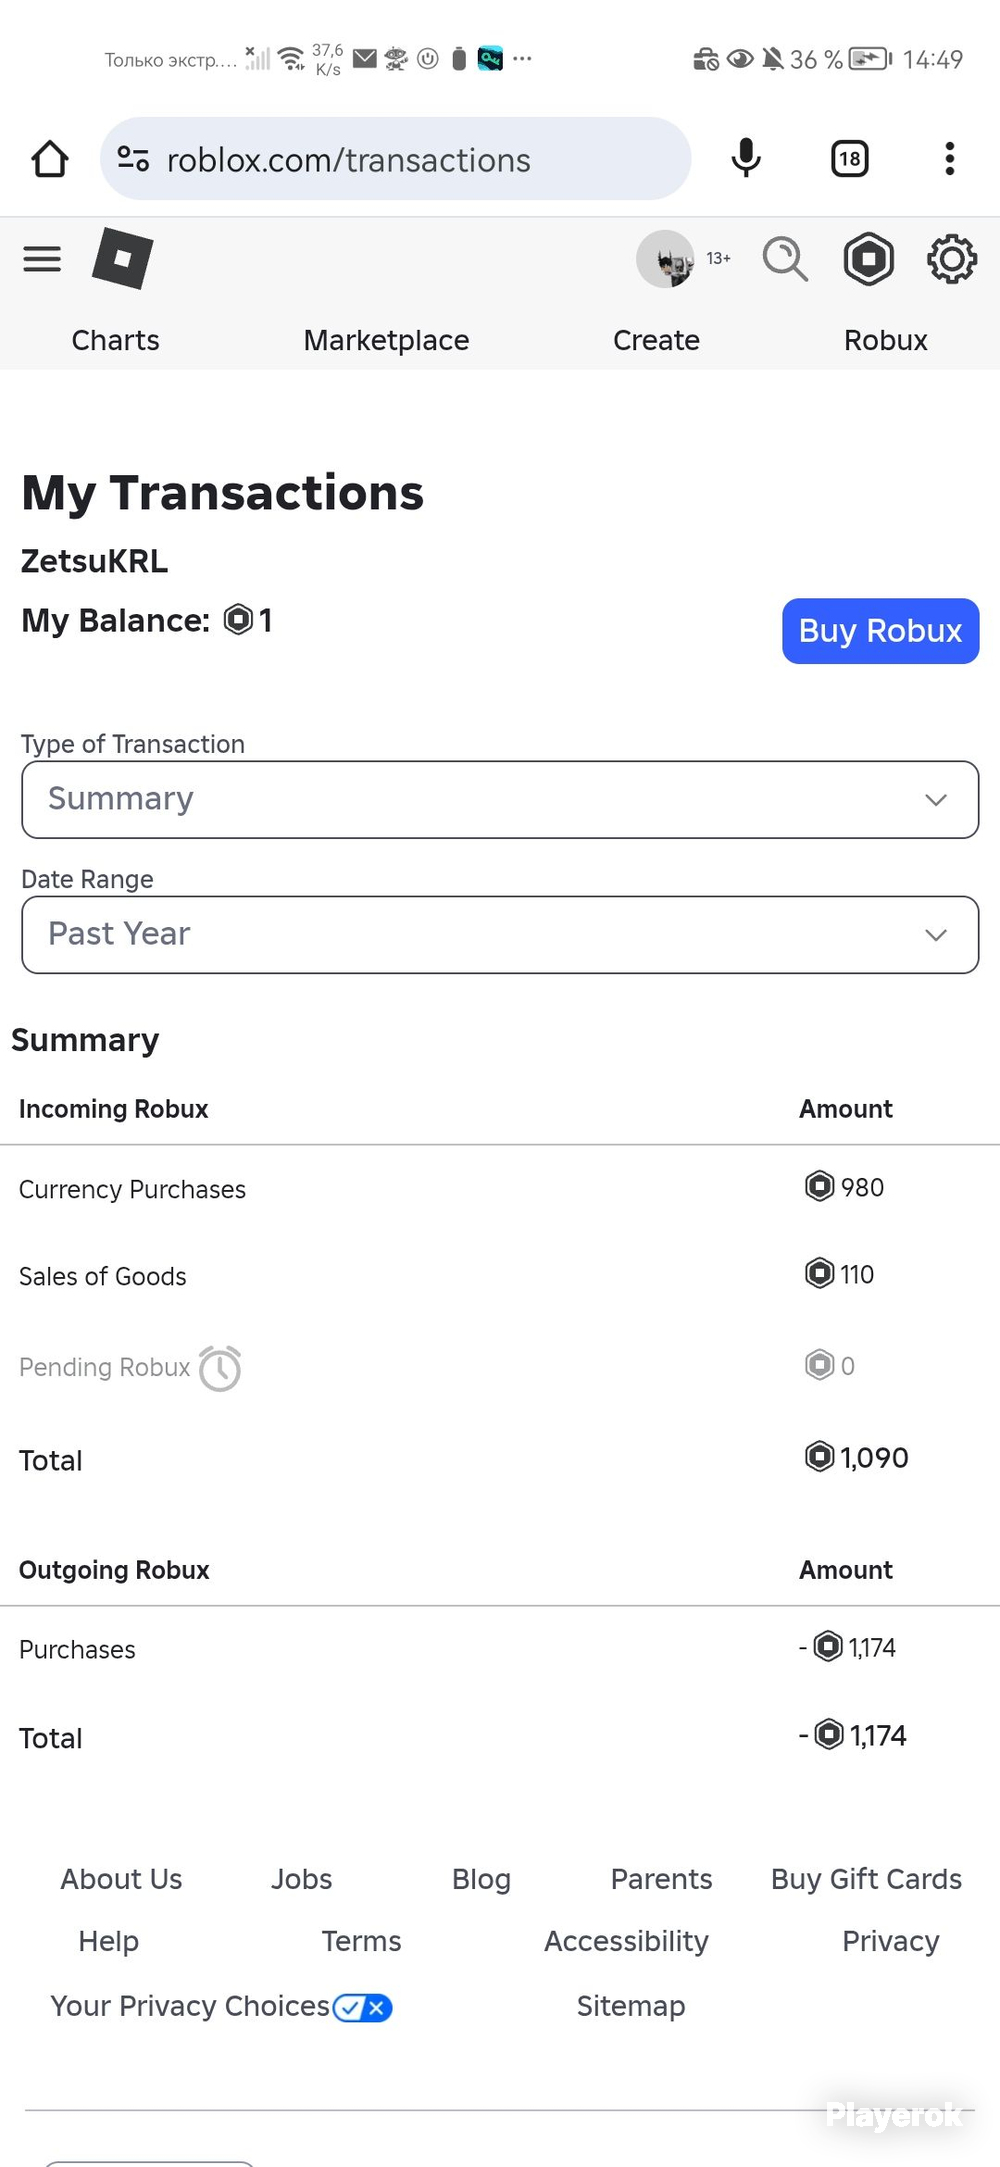Open the hamburger navigation menu
Screen dimensions: 1000x2167
pos(42,259)
